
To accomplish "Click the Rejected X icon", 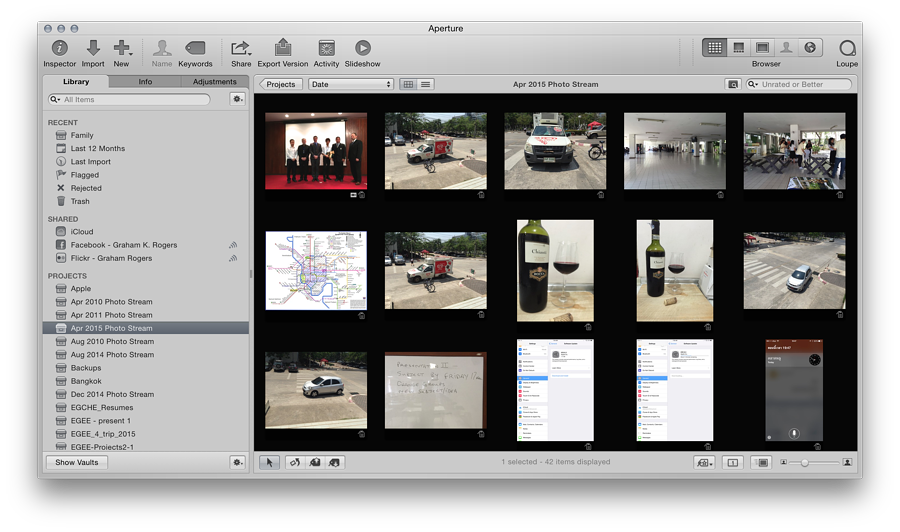I will (61, 188).
